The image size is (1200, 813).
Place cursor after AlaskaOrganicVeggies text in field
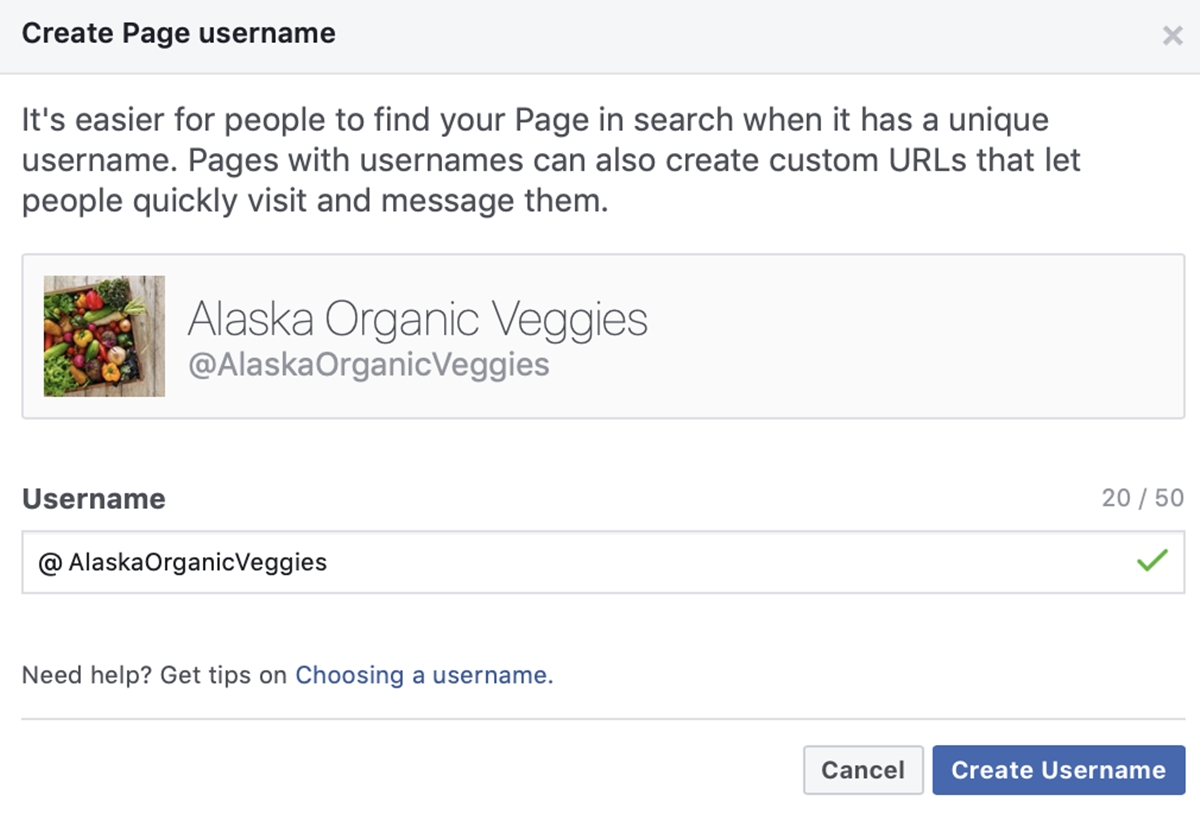329,563
